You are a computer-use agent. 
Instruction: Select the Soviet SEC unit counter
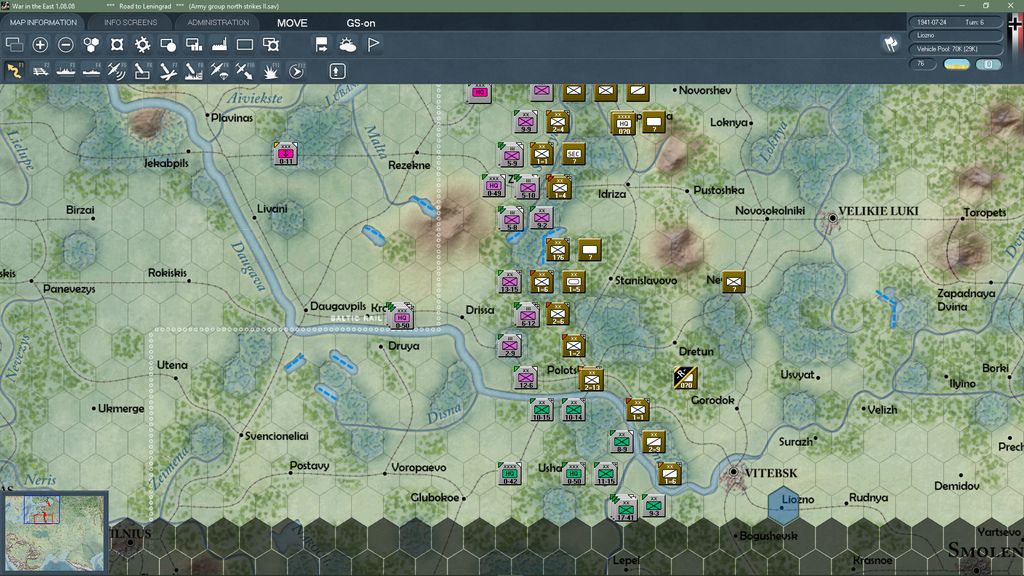coord(573,154)
